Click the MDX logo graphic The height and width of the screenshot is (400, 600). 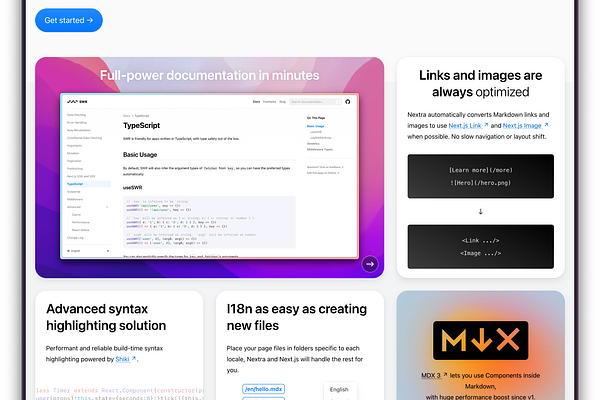481,340
